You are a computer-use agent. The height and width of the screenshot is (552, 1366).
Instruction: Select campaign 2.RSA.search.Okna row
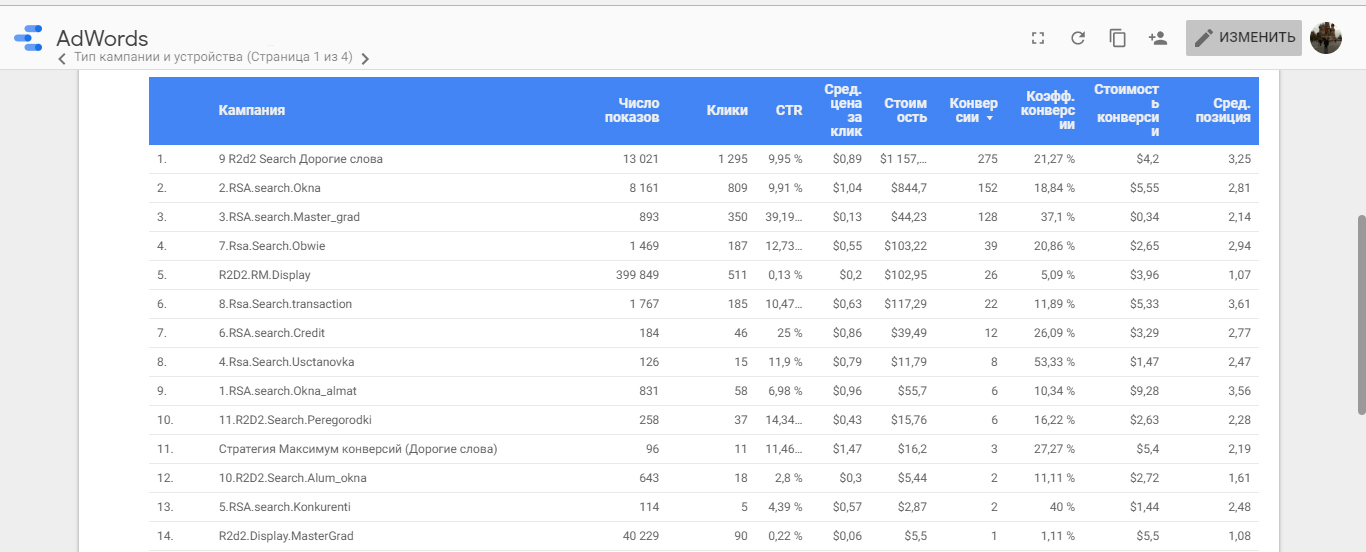[x=269, y=188]
